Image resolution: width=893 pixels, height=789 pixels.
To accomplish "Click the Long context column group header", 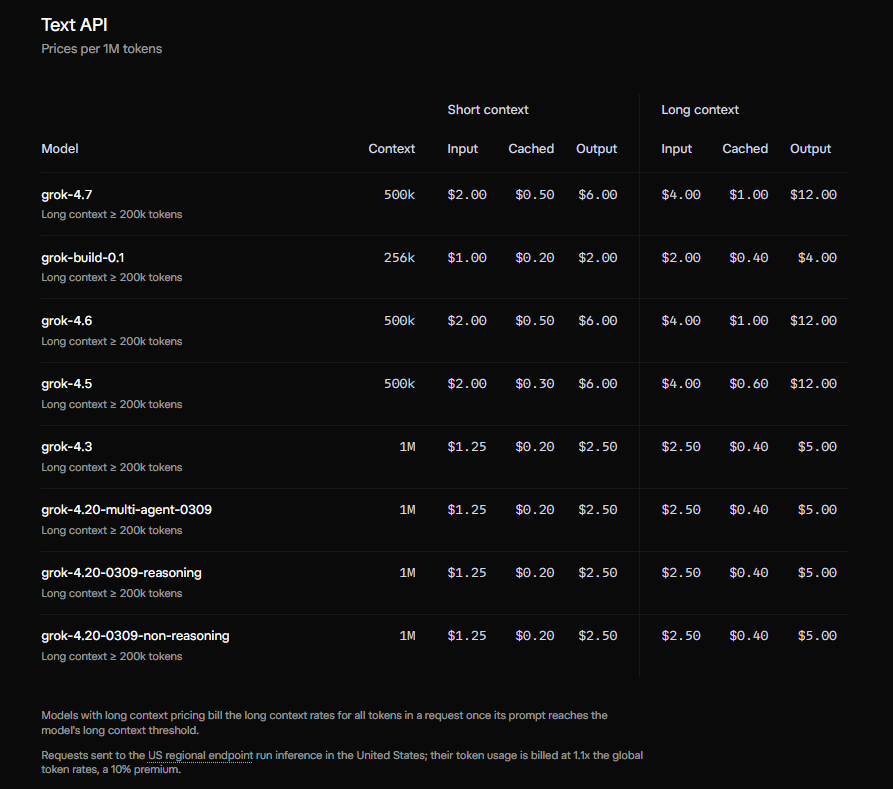I will (700, 110).
